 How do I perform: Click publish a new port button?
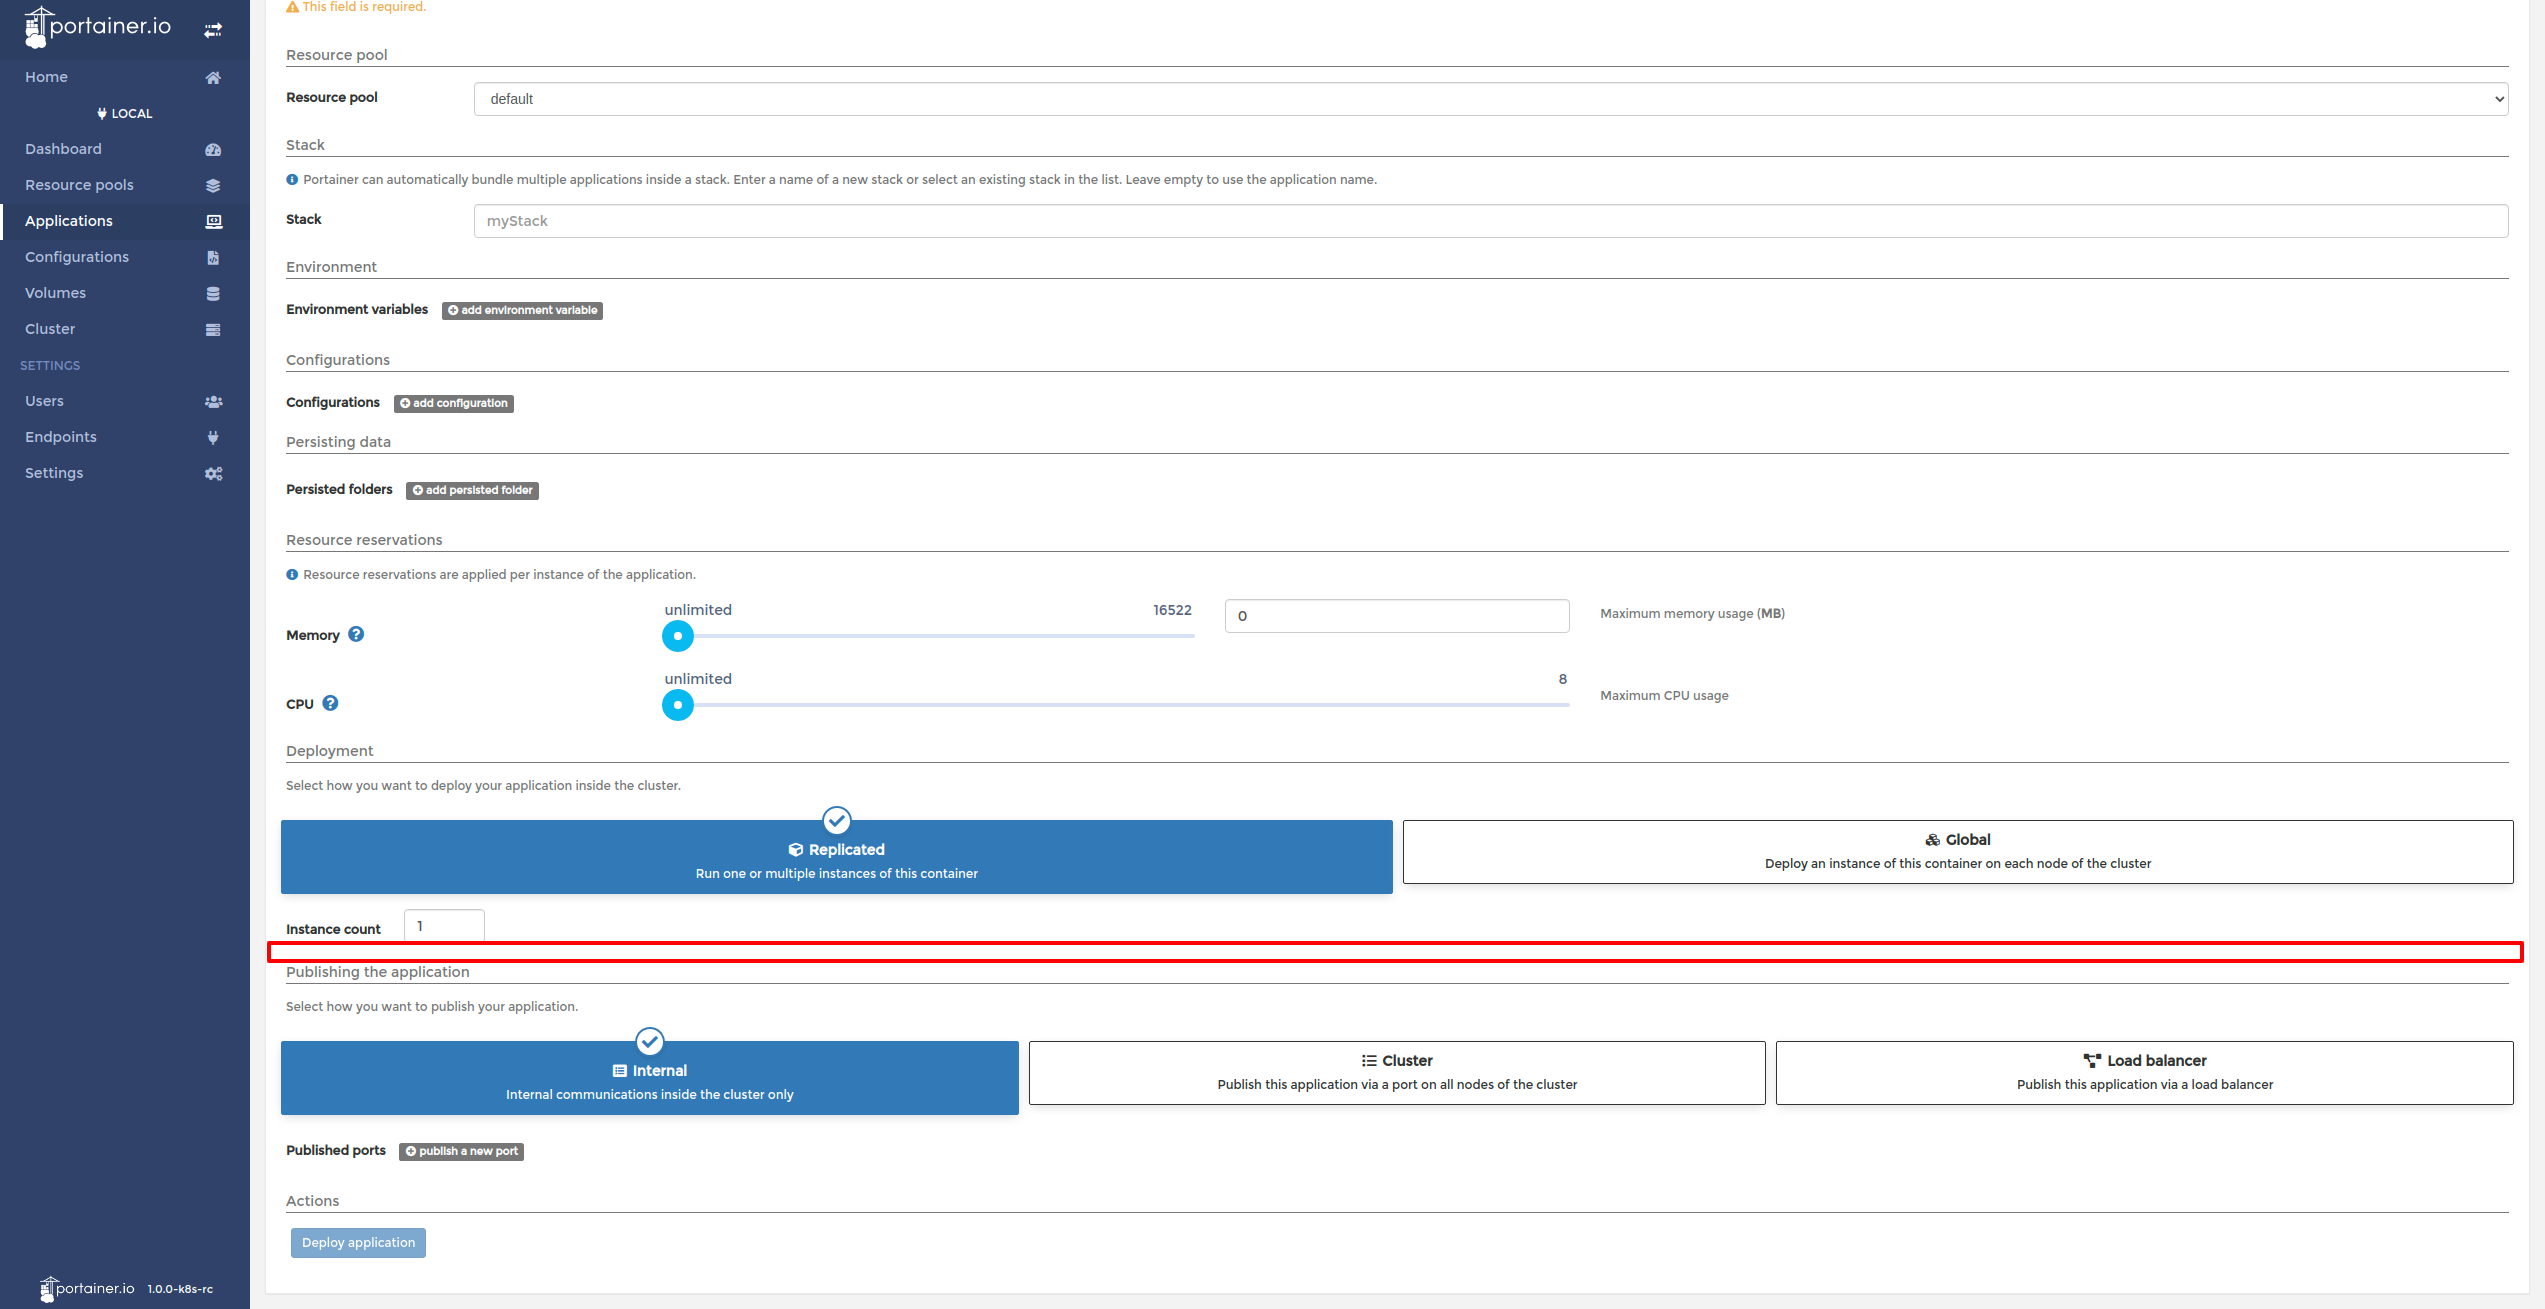pos(461,1151)
